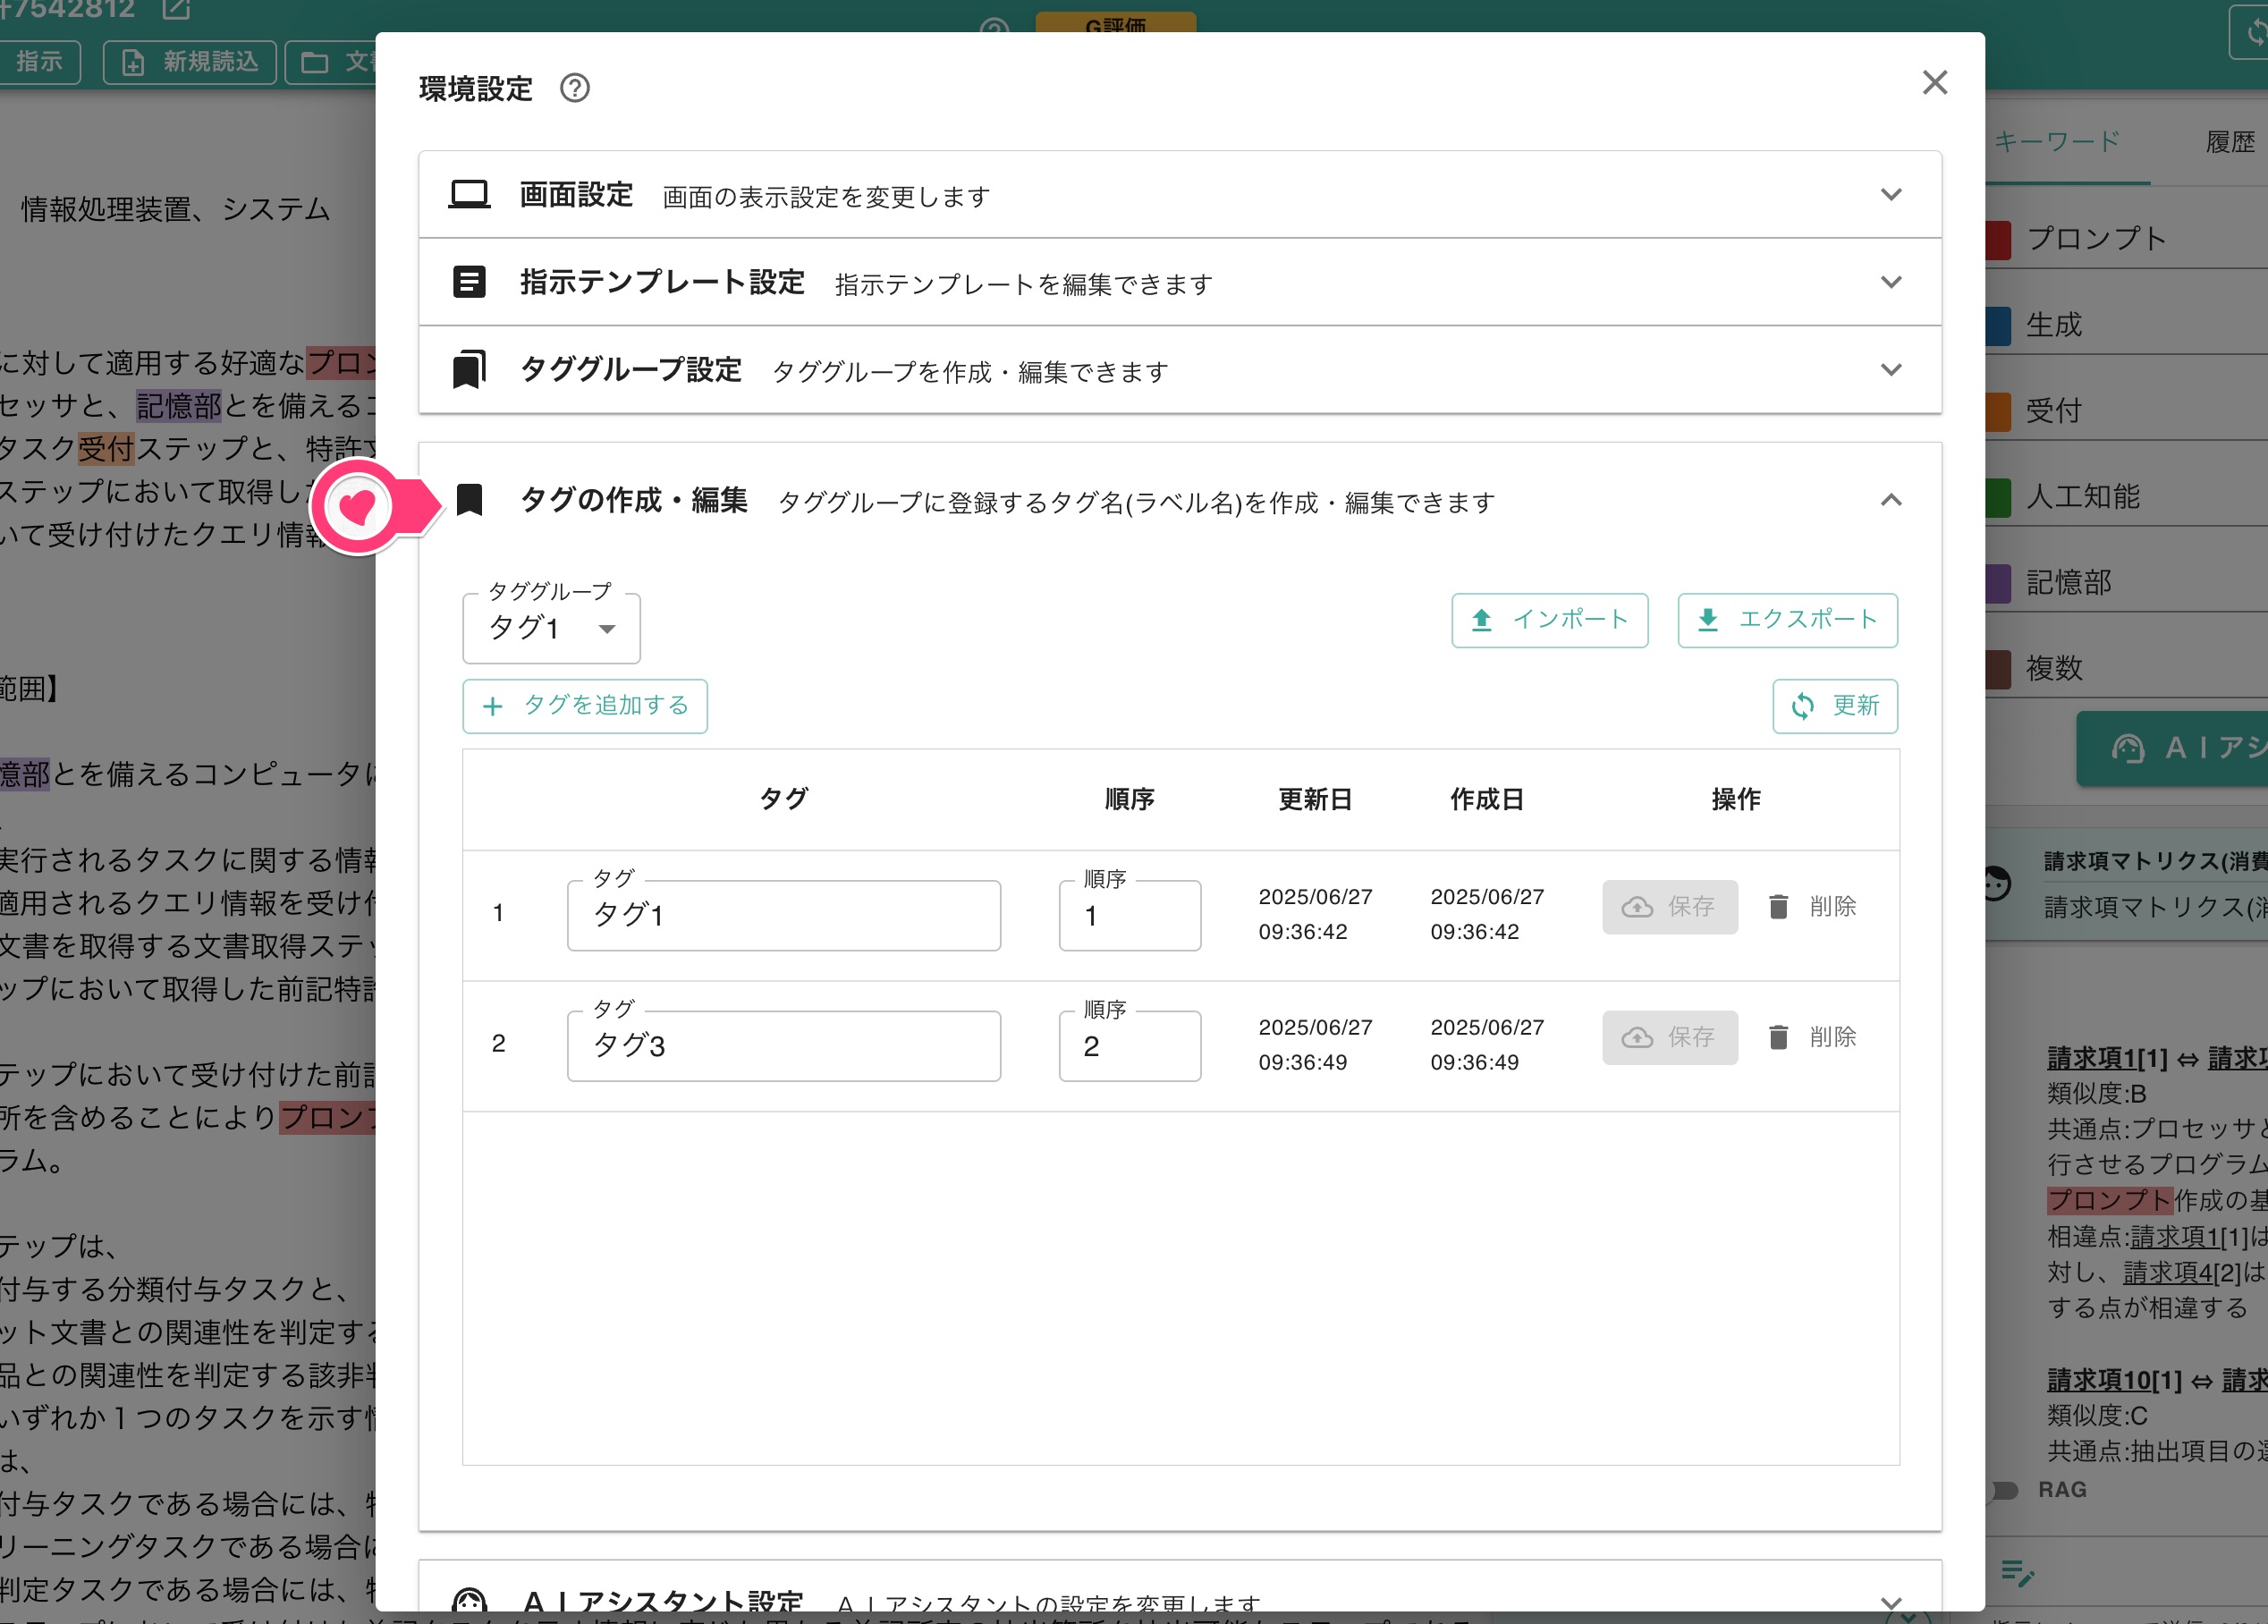The width and height of the screenshot is (2268, 1624).
Task: Expand the 画面設定 section chevron
Action: [1890, 194]
